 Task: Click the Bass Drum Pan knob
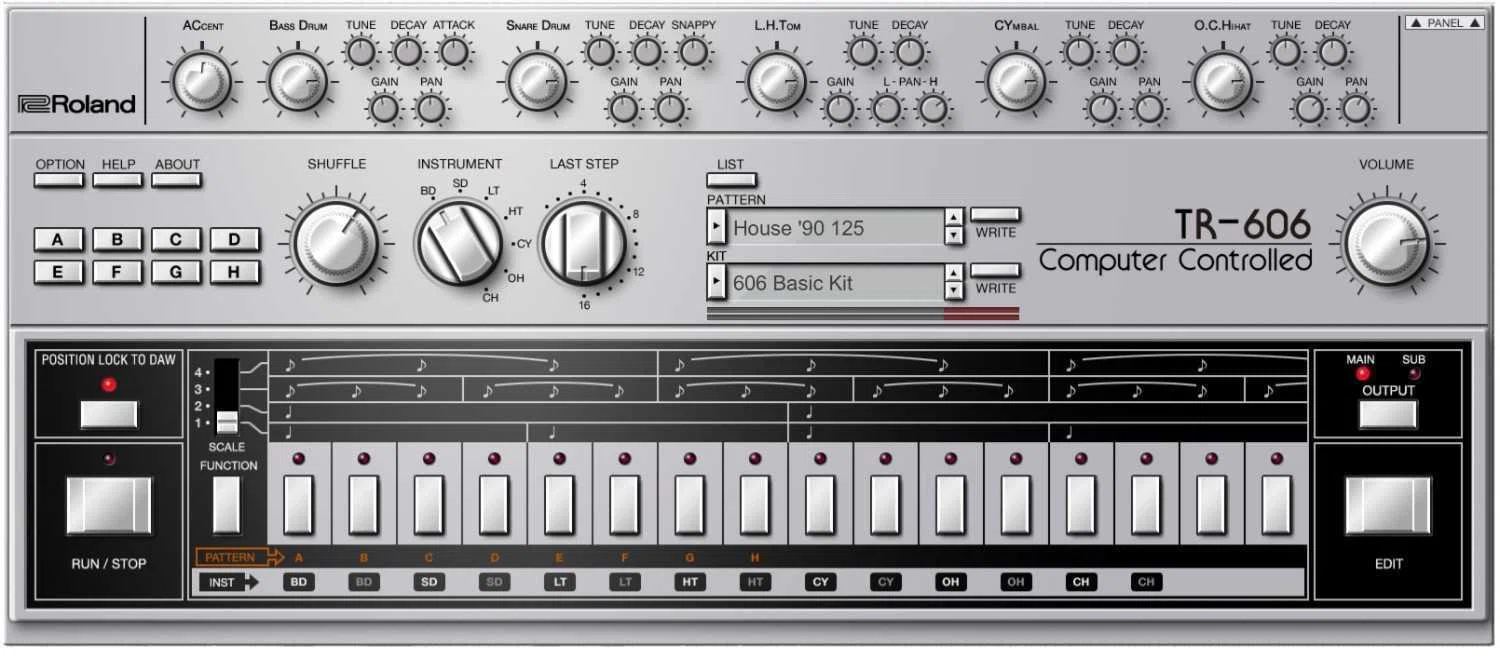tap(431, 108)
